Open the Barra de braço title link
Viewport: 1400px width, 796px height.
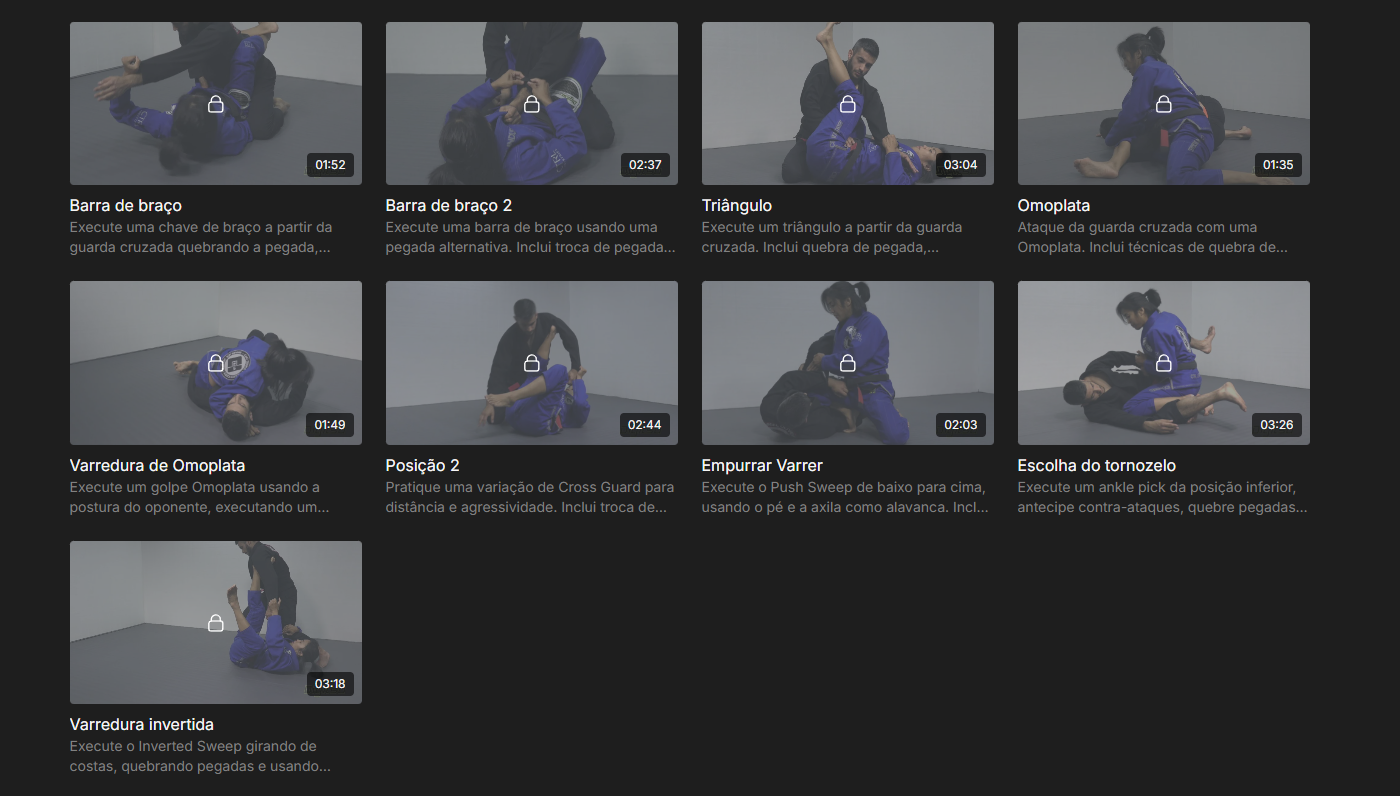126,206
